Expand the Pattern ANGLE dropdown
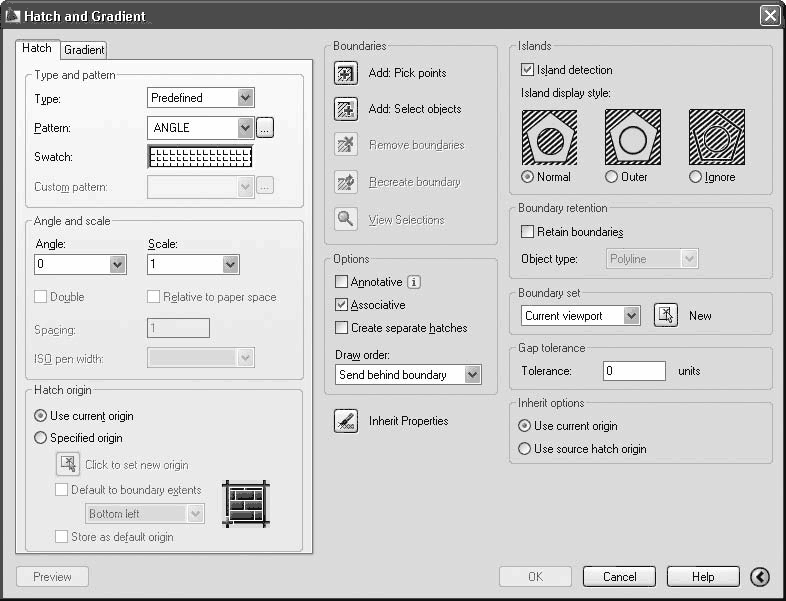The height and width of the screenshot is (601, 786). (245, 128)
